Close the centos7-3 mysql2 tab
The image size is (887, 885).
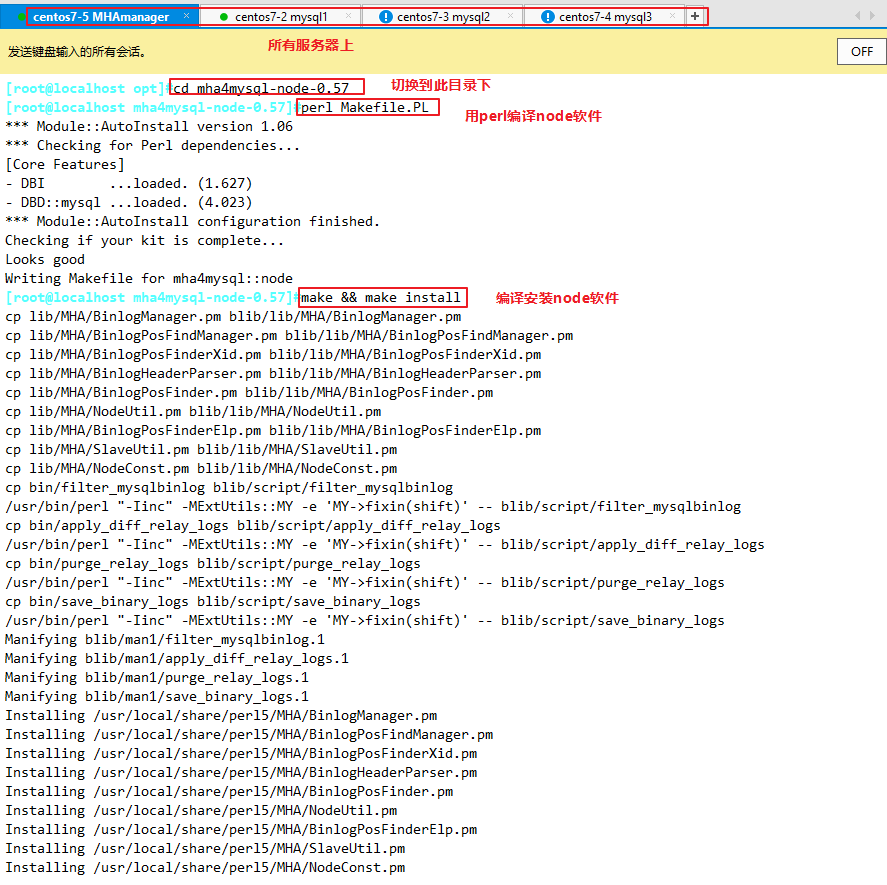coord(510,16)
